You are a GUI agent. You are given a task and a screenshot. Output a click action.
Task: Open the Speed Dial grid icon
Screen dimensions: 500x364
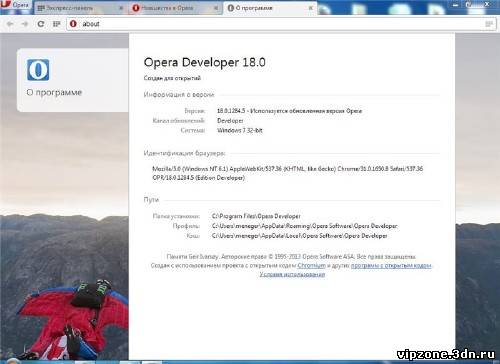point(57,24)
